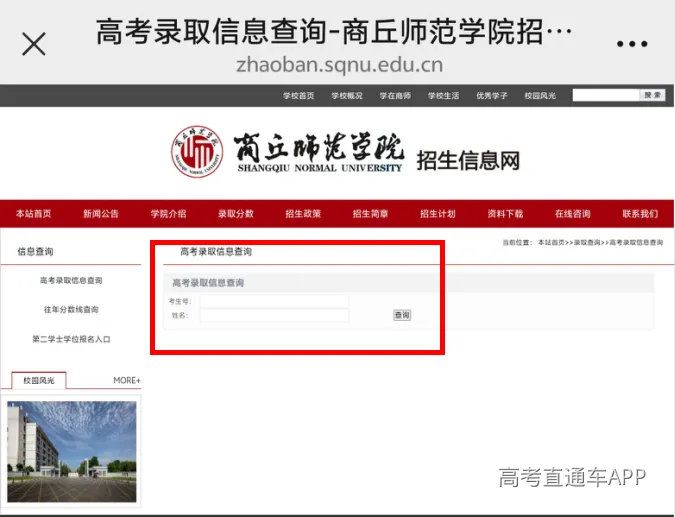Open 第二学士学位报名入口 in sidebar
Viewport: 675px width, 517px height.
[71, 339]
